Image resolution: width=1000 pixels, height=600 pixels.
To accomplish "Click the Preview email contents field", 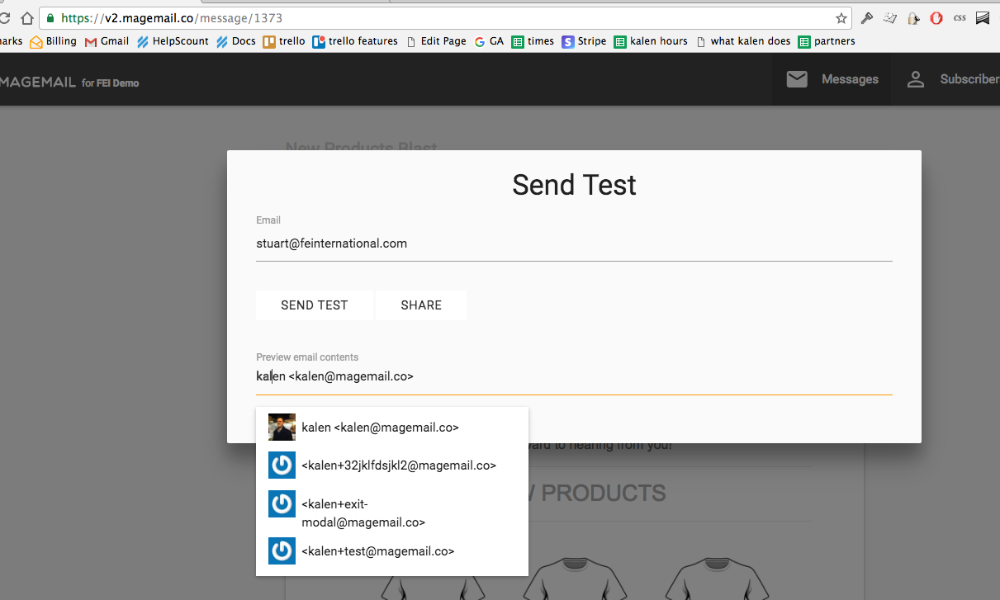I will coord(573,376).
